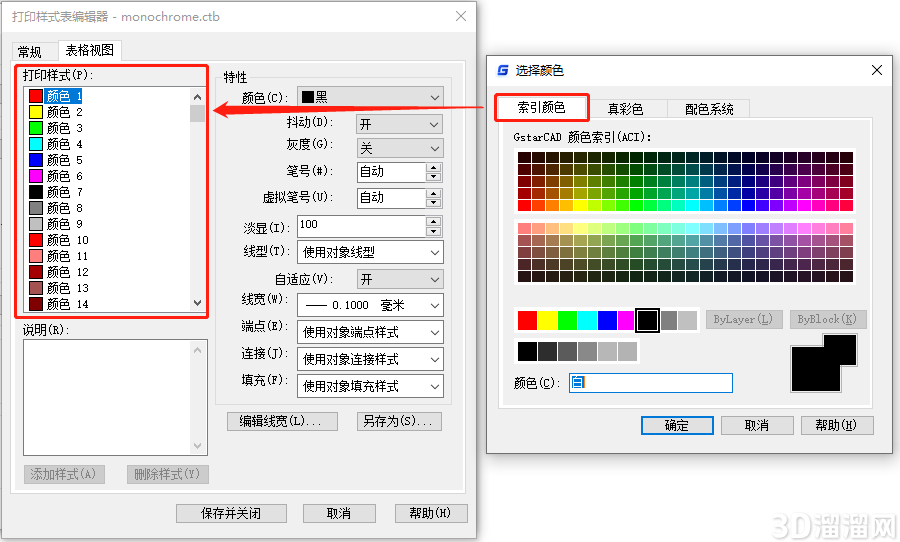Click 保存并关闭 button
This screenshot has height=542, width=900.
click(x=231, y=513)
